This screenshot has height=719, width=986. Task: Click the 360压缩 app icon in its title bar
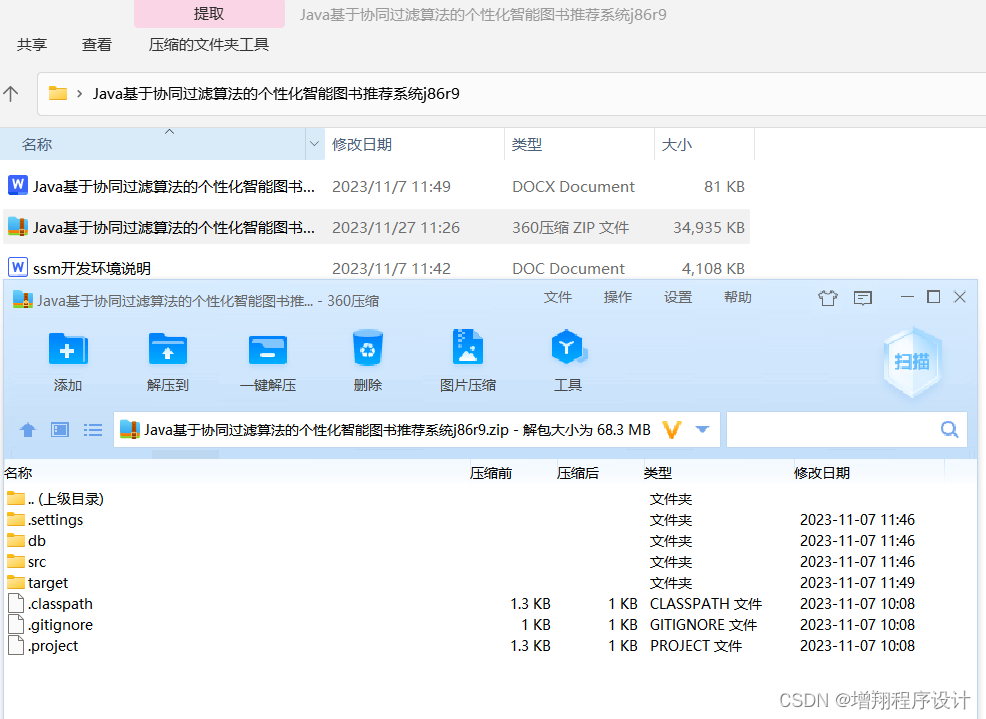point(23,299)
